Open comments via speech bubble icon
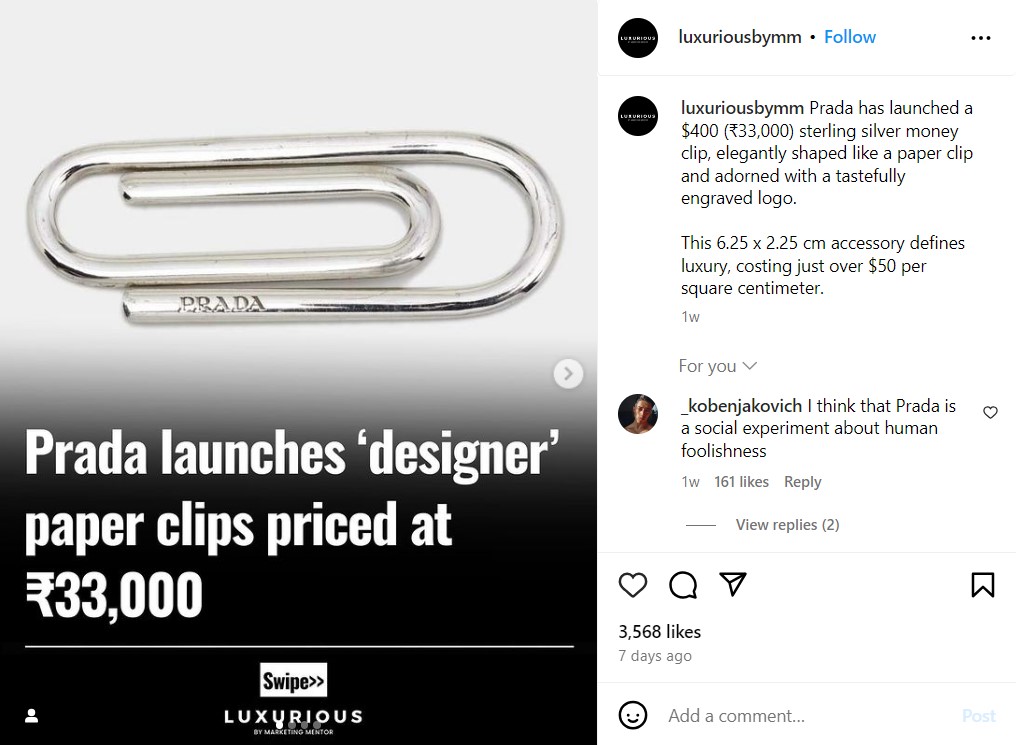This screenshot has height=745, width=1016. tap(683, 585)
